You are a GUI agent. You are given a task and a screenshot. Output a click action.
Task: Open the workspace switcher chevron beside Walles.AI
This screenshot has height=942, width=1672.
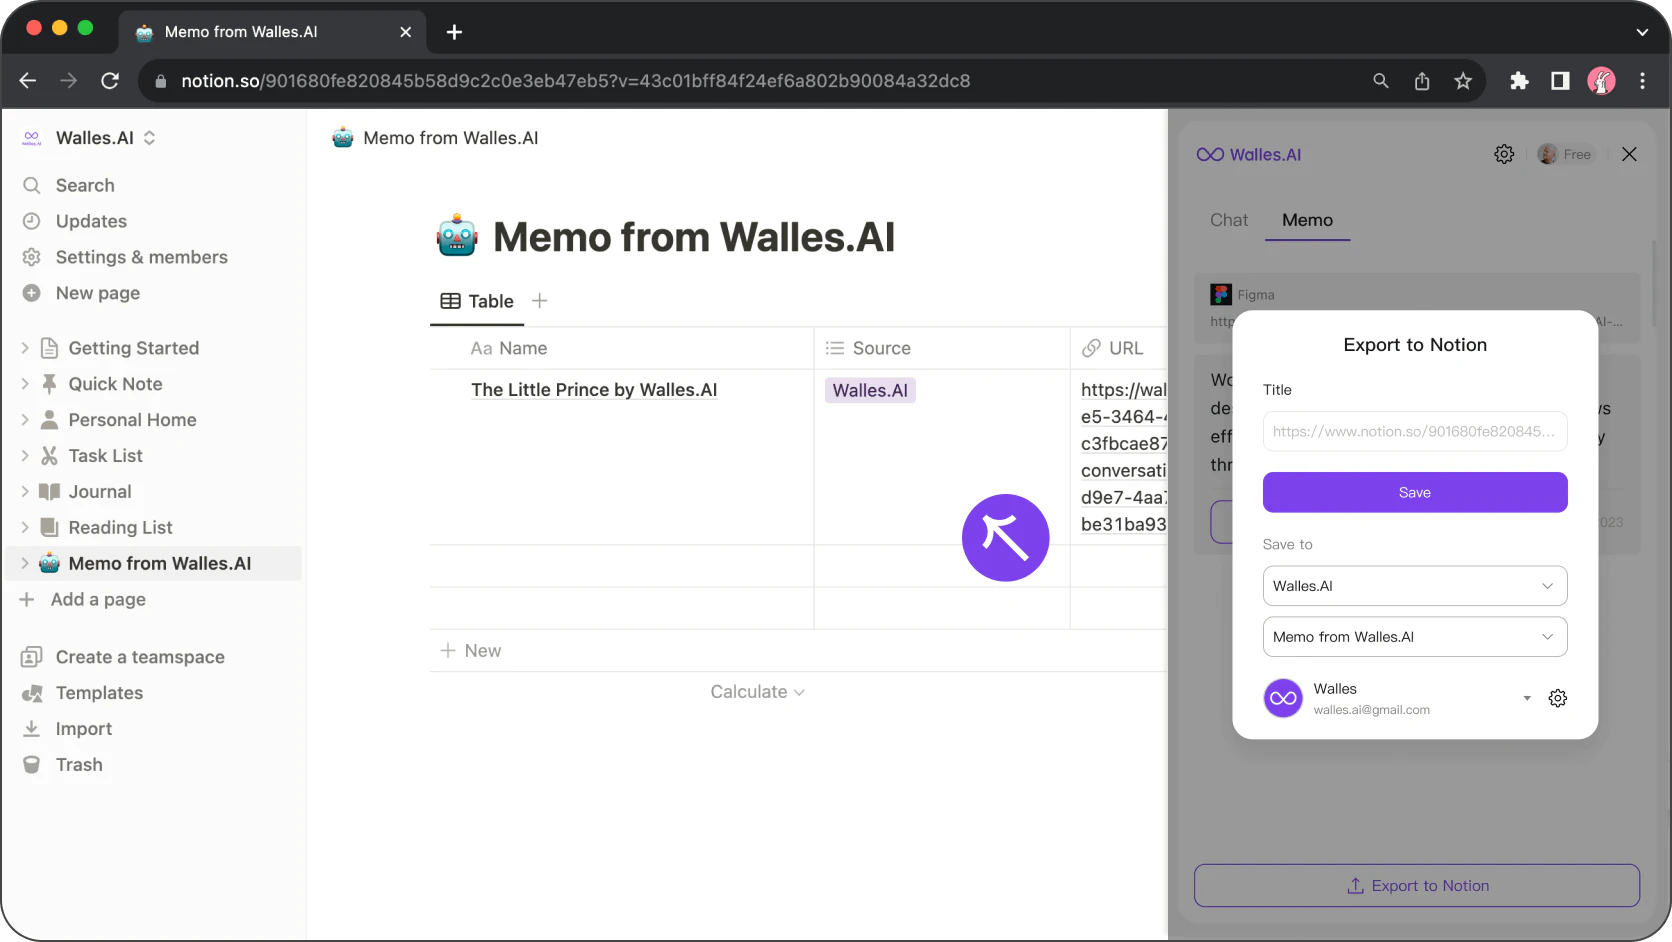(149, 138)
